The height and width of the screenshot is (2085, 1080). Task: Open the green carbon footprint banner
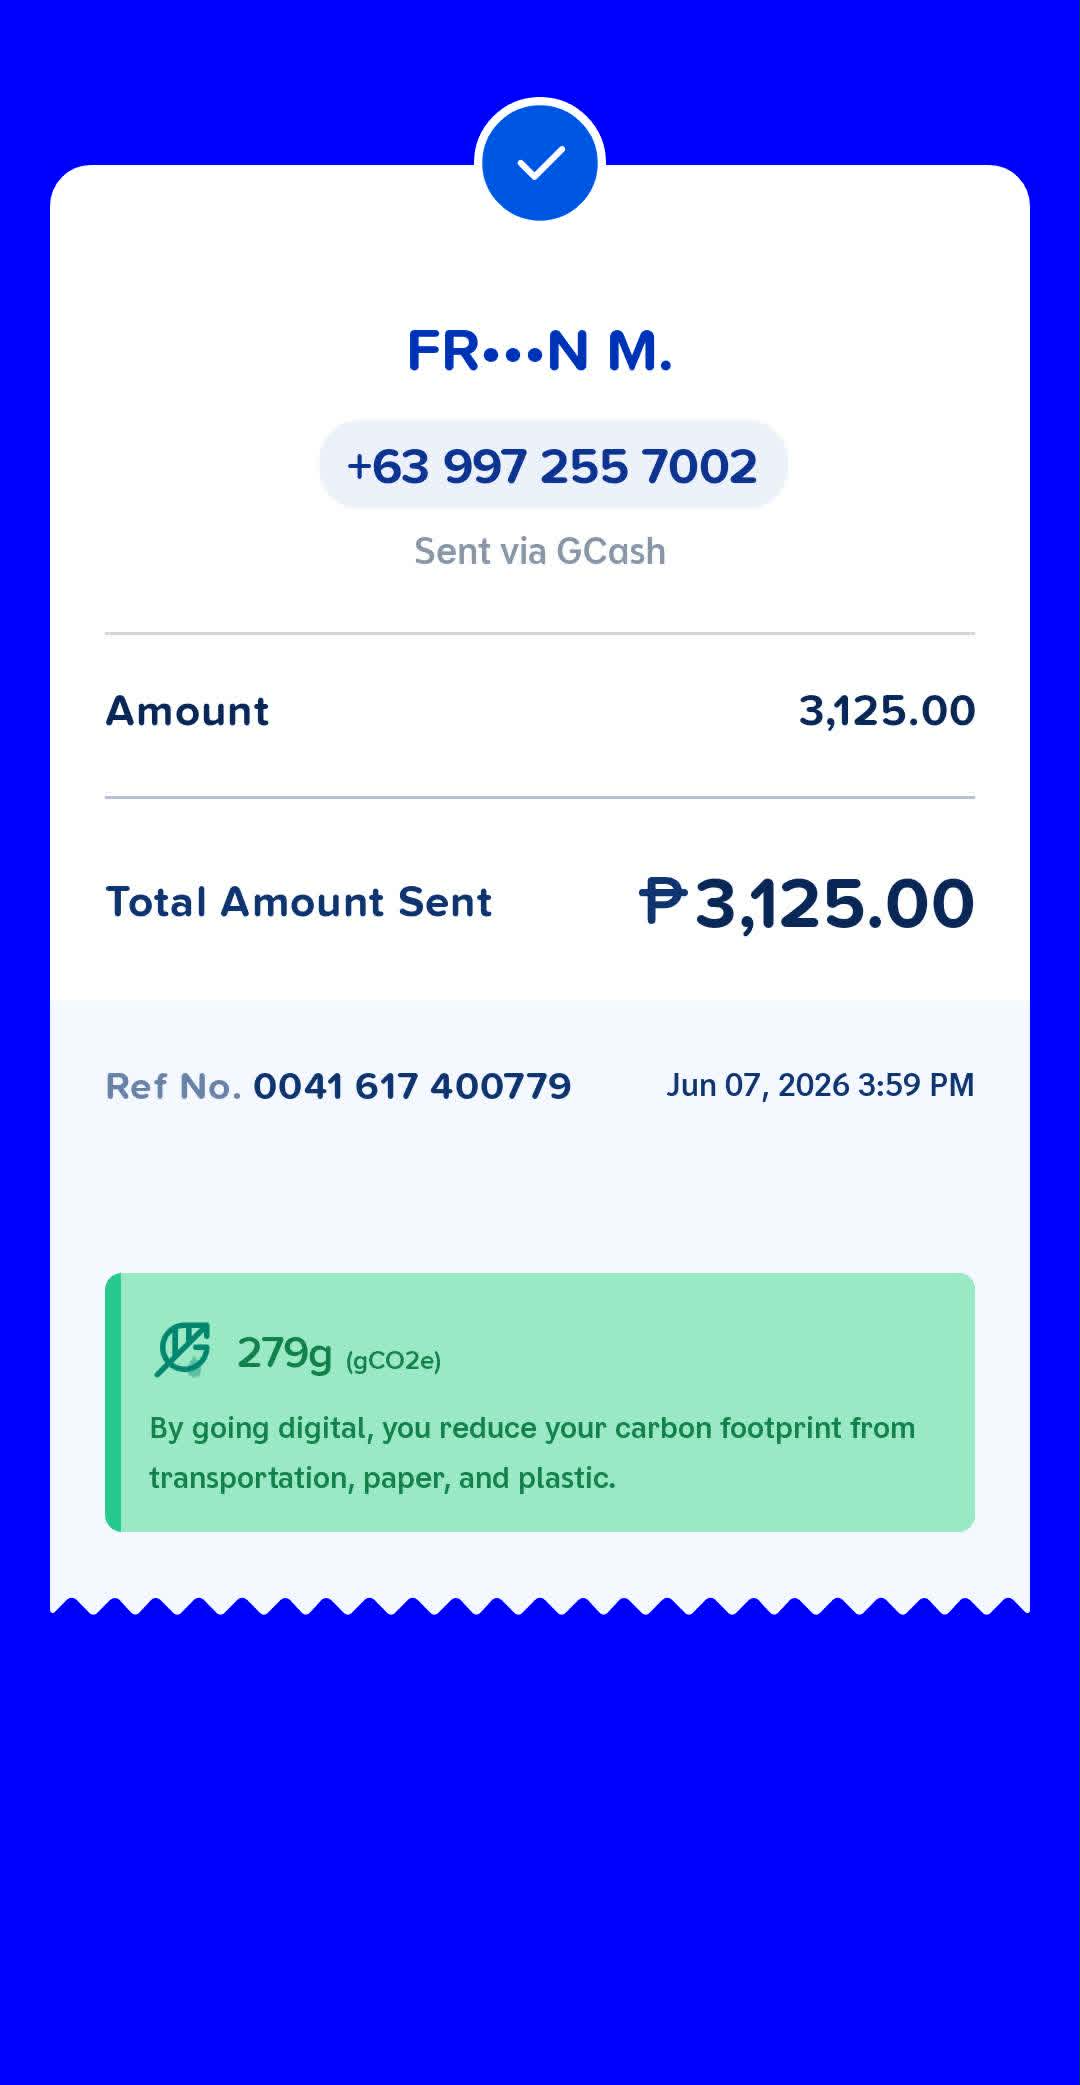tap(540, 1402)
